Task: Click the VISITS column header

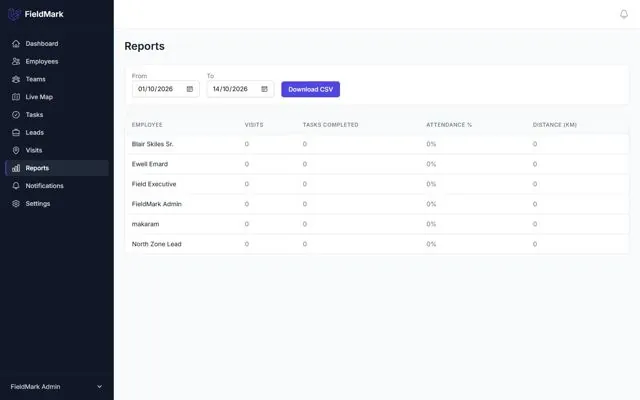Action: (x=254, y=125)
